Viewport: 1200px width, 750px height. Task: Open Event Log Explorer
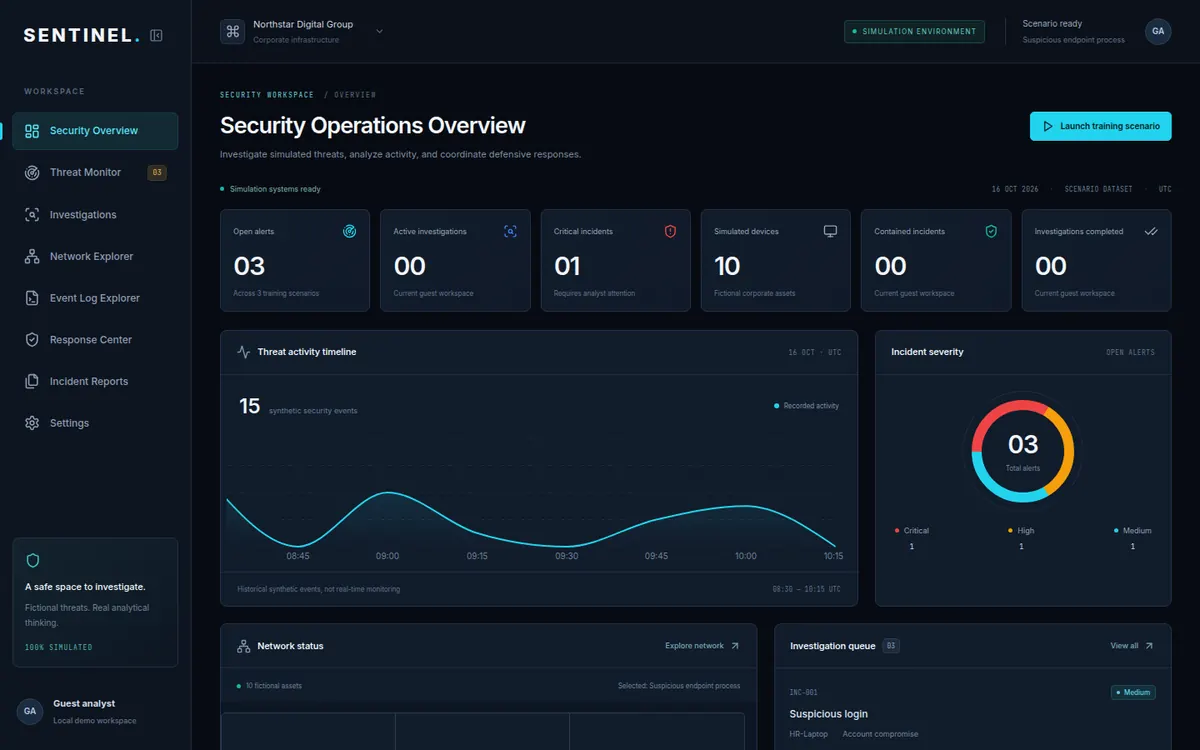click(95, 298)
